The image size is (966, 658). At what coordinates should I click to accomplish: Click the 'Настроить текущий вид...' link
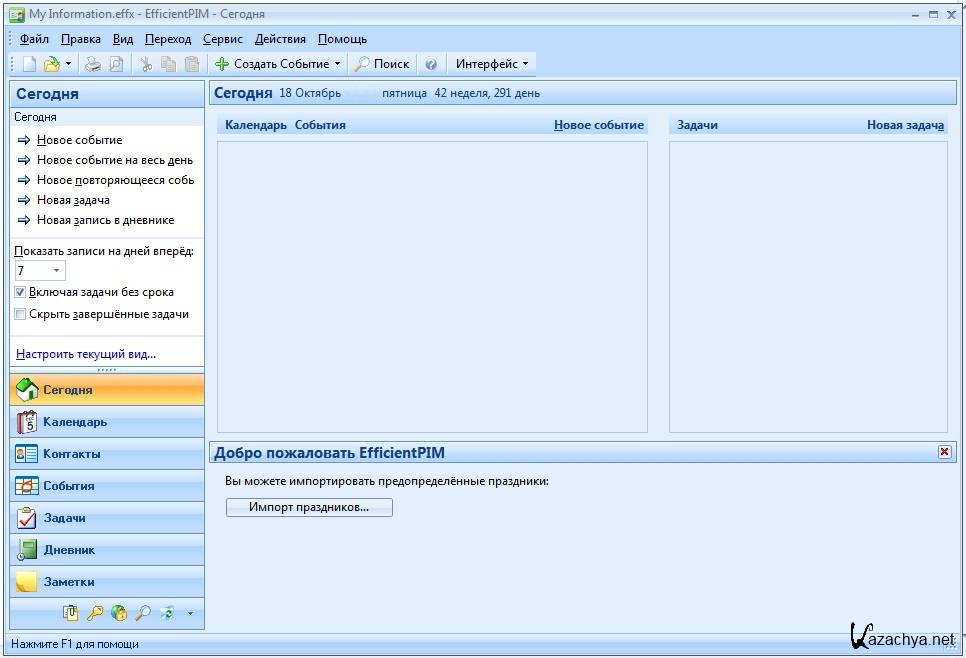(86, 354)
